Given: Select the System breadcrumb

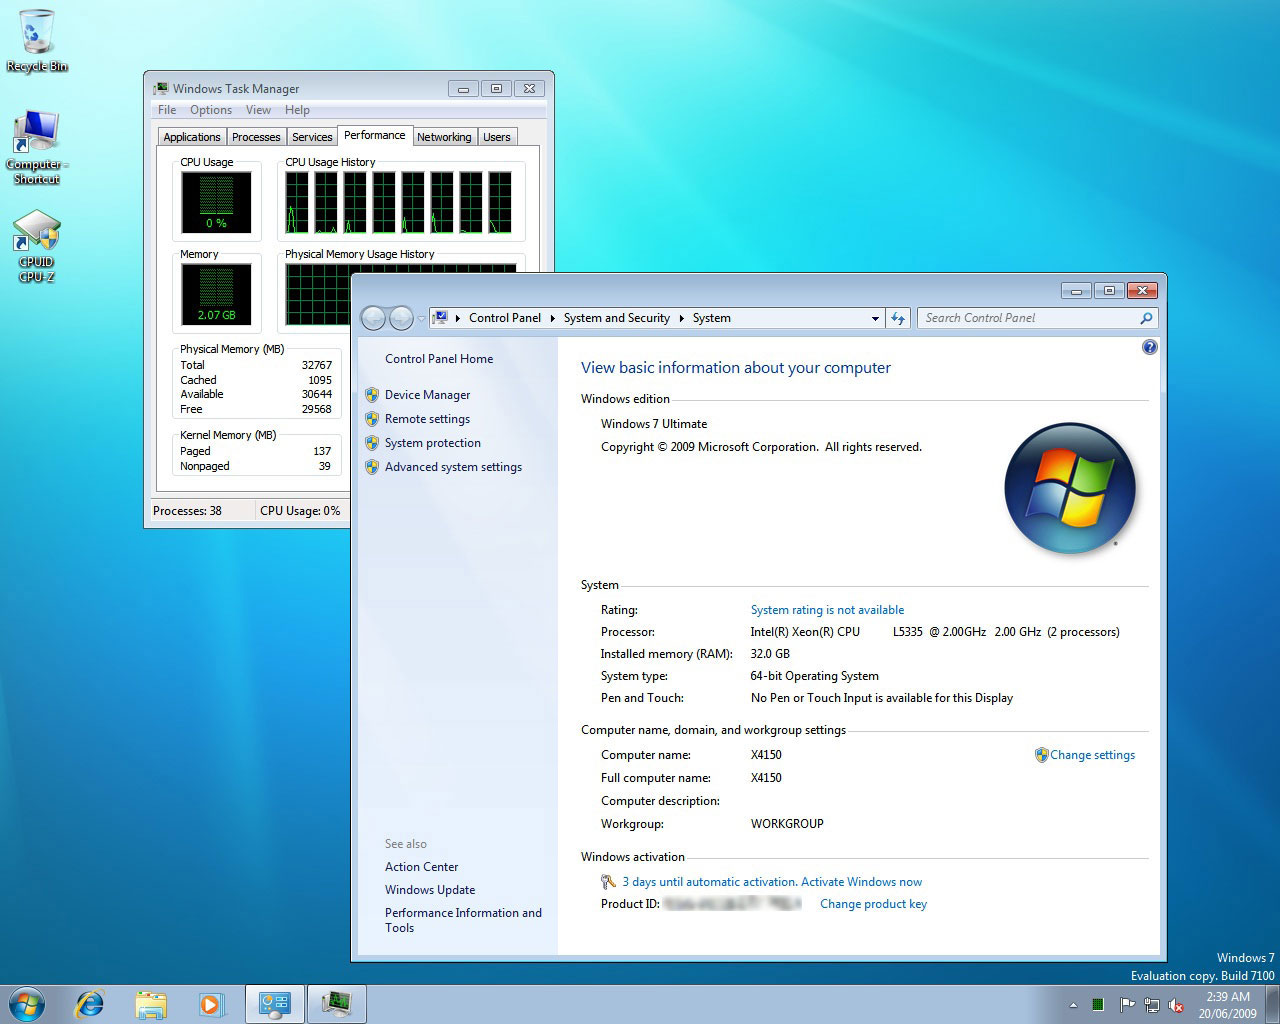Looking at the screenshot, I should click(712, 318).
